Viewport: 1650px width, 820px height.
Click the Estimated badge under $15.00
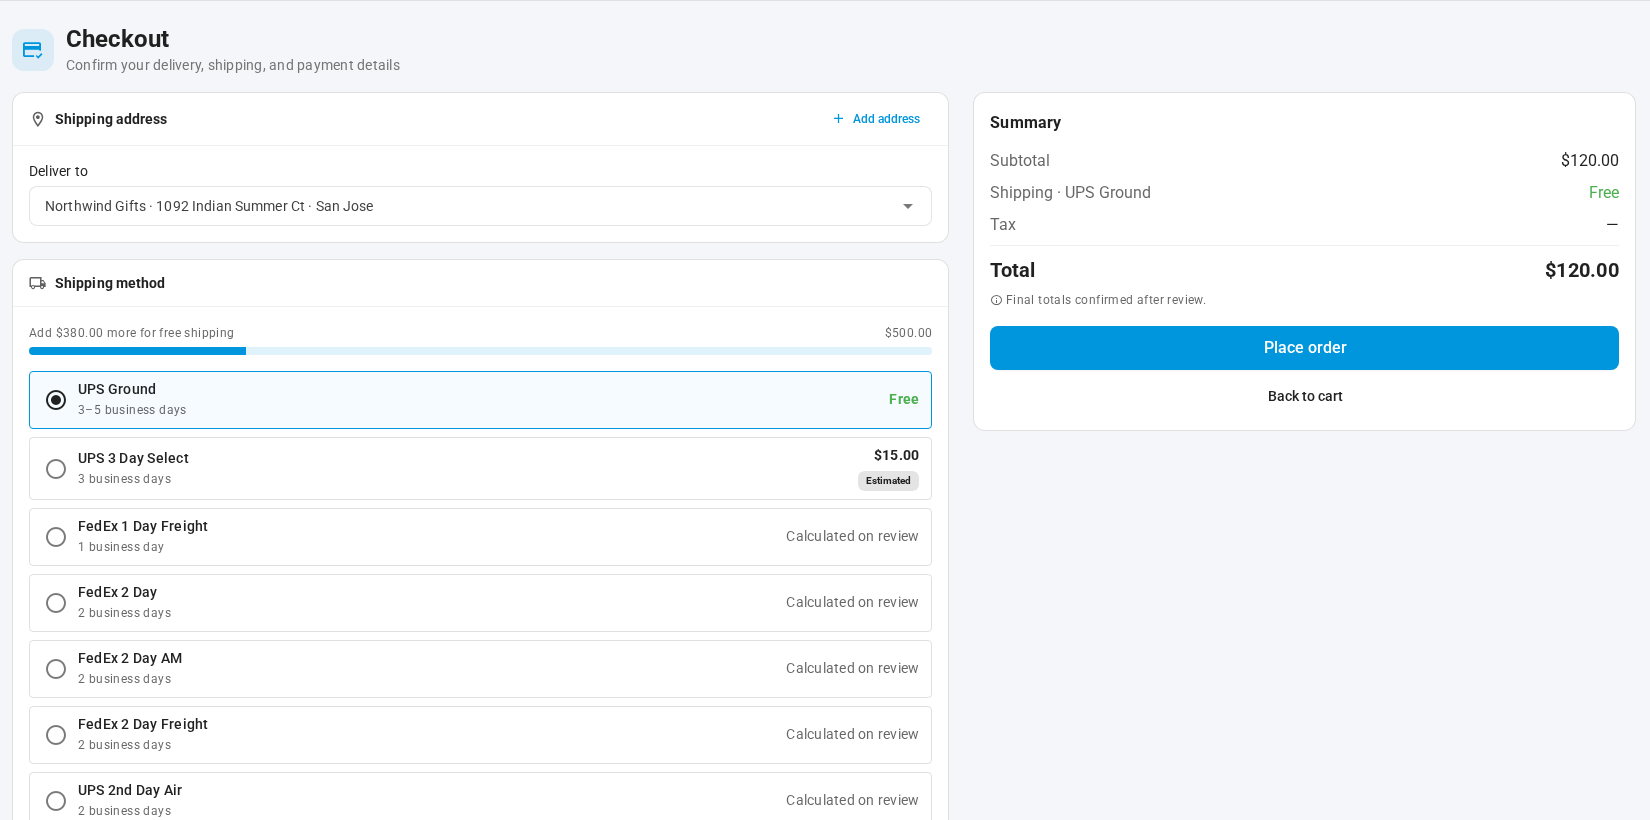(888, 481)
